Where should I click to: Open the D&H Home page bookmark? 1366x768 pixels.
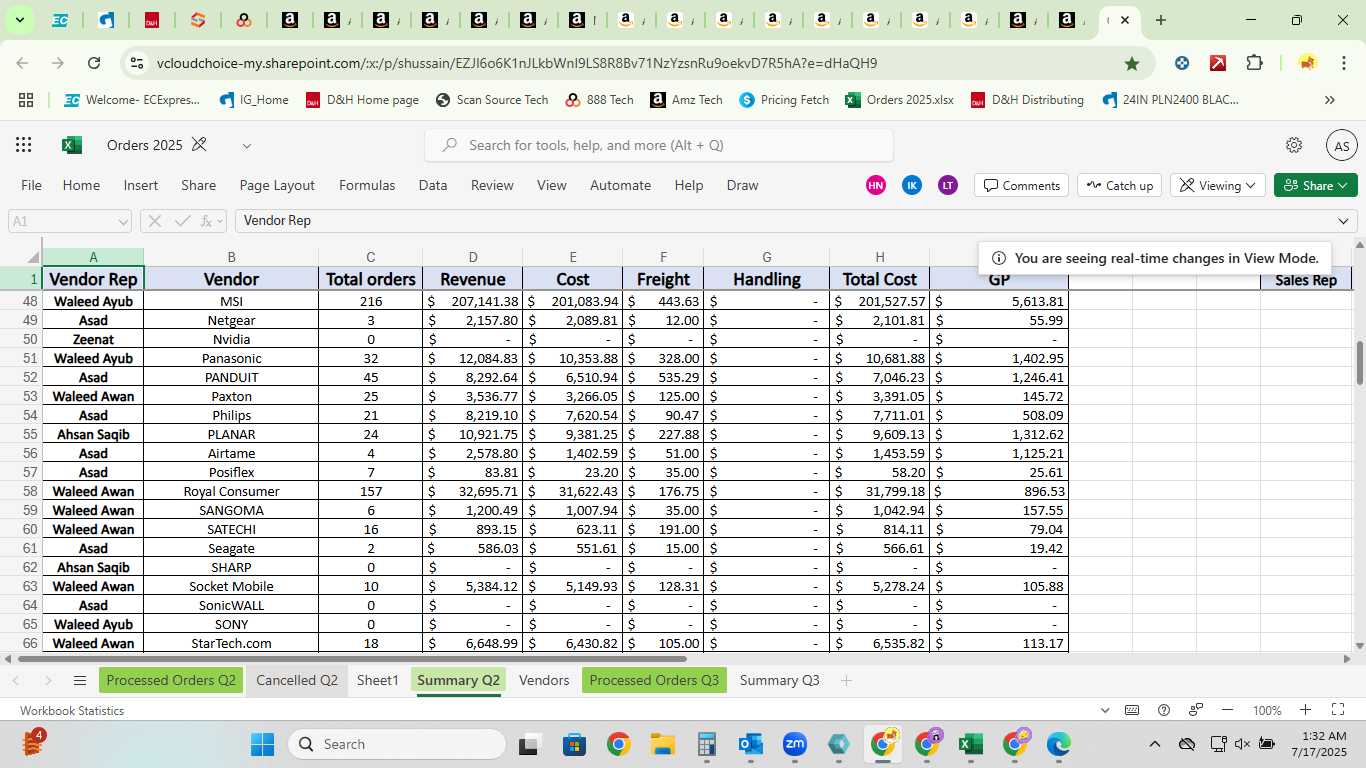pos(362,100)
